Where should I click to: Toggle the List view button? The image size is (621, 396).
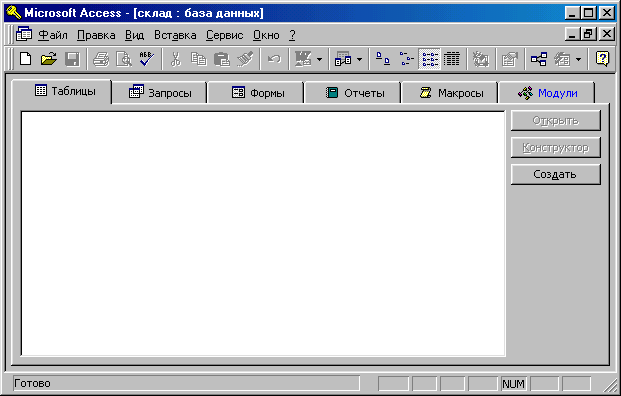[430, 59]
